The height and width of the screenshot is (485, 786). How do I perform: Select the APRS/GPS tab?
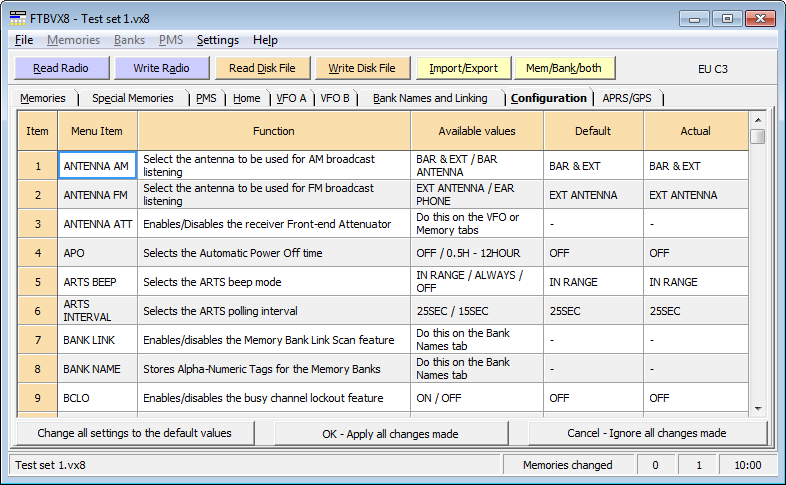pos(627,98)
